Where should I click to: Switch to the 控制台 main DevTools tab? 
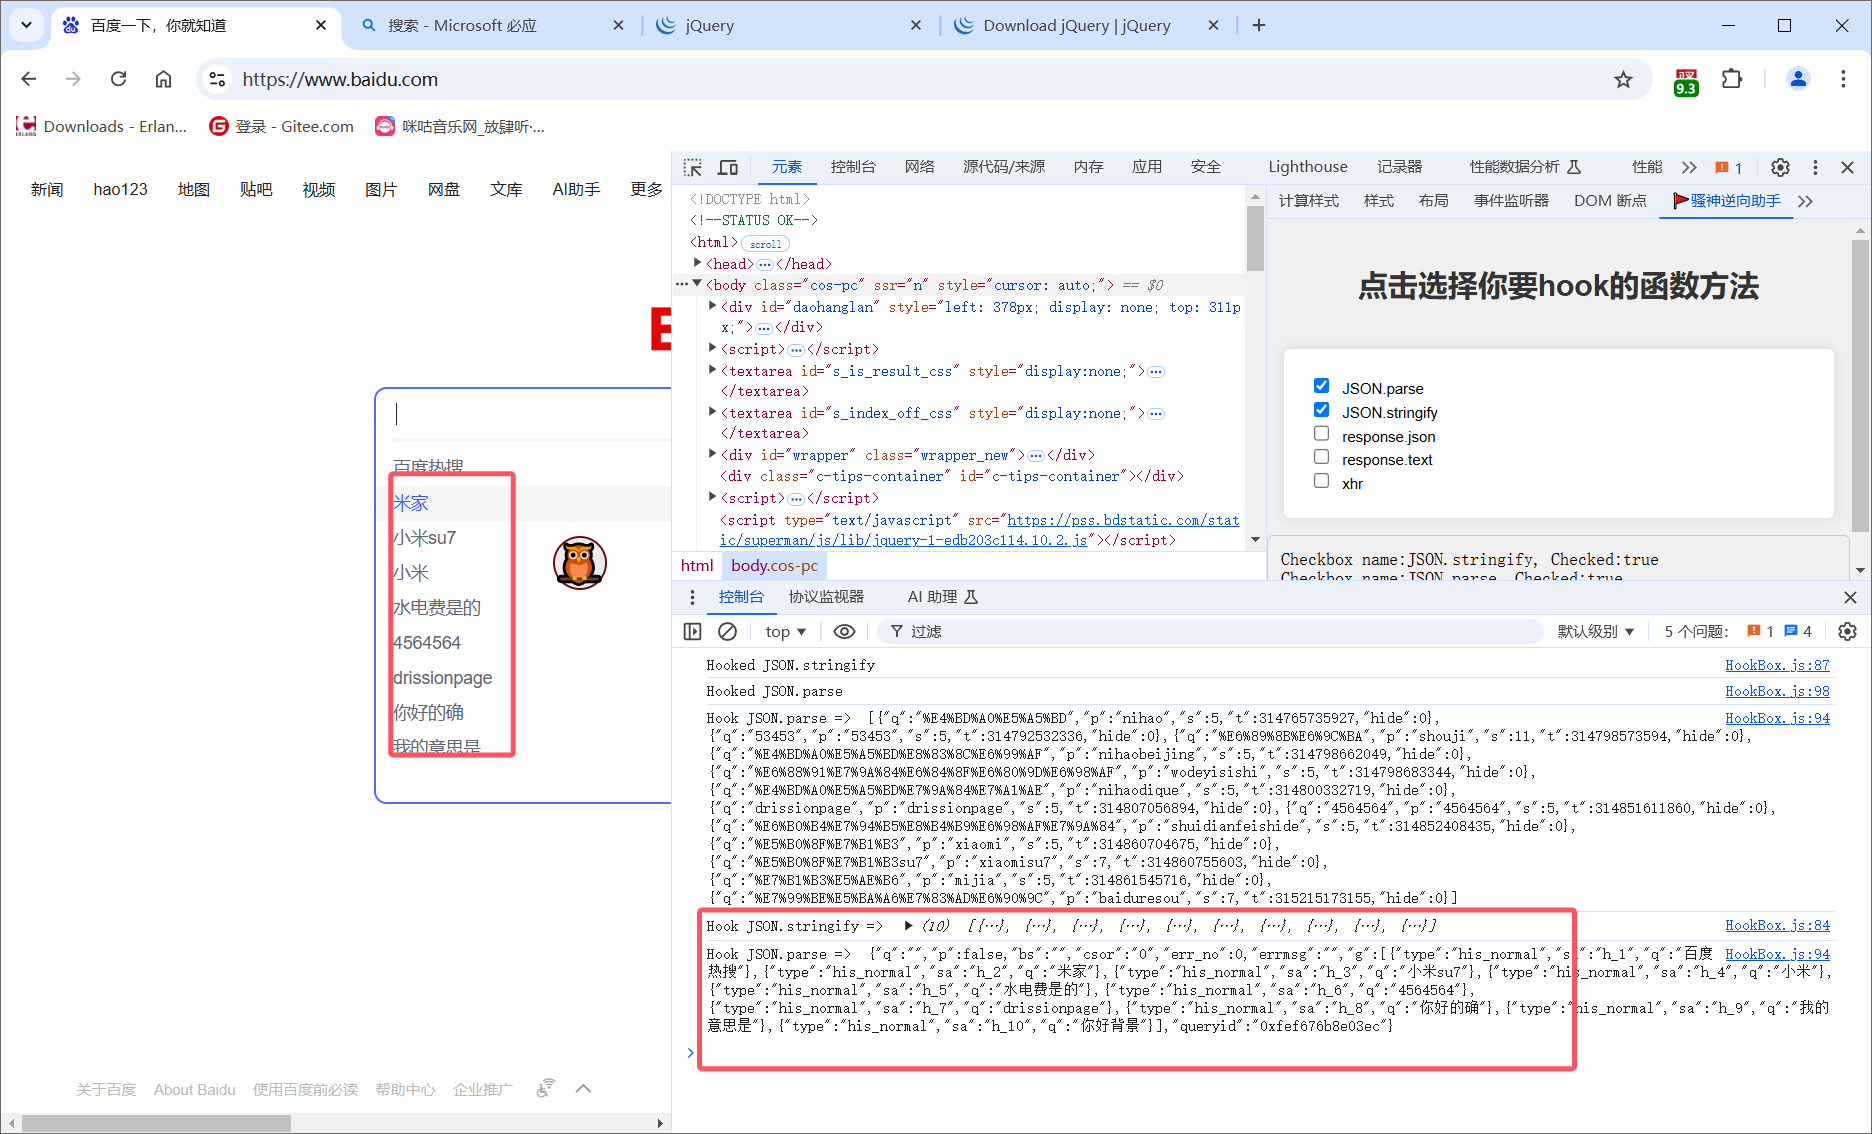(853, 167)
